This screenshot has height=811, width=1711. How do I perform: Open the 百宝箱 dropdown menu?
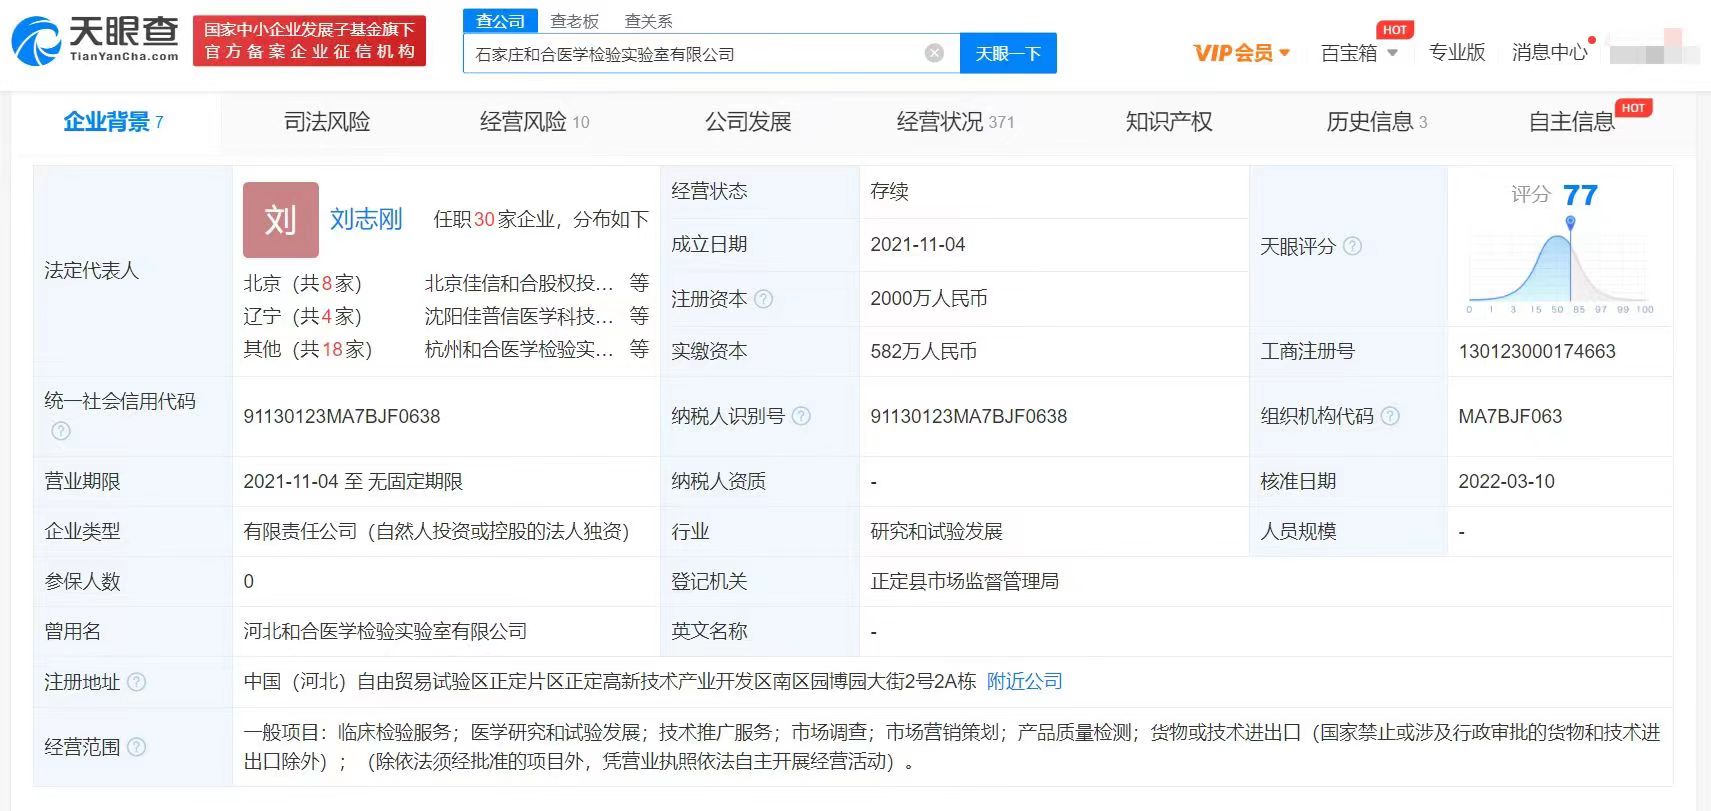[1358, 53]
